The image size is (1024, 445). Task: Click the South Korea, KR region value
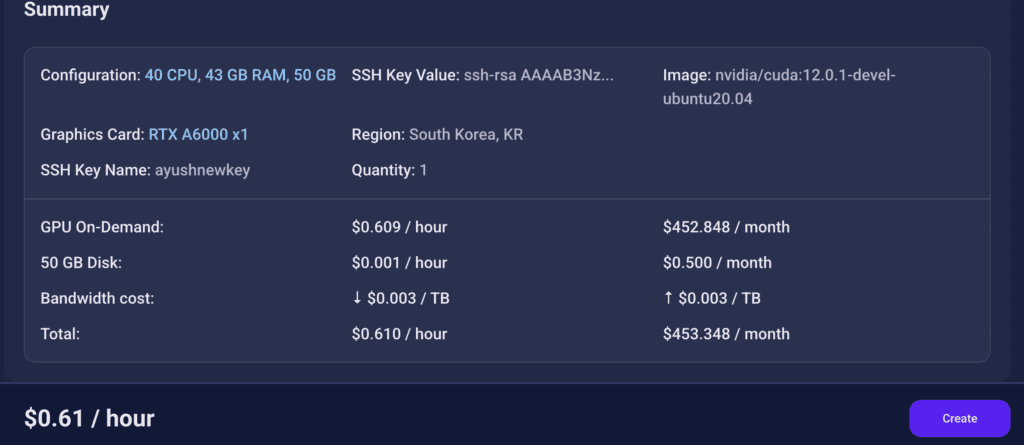coord(466,135)
